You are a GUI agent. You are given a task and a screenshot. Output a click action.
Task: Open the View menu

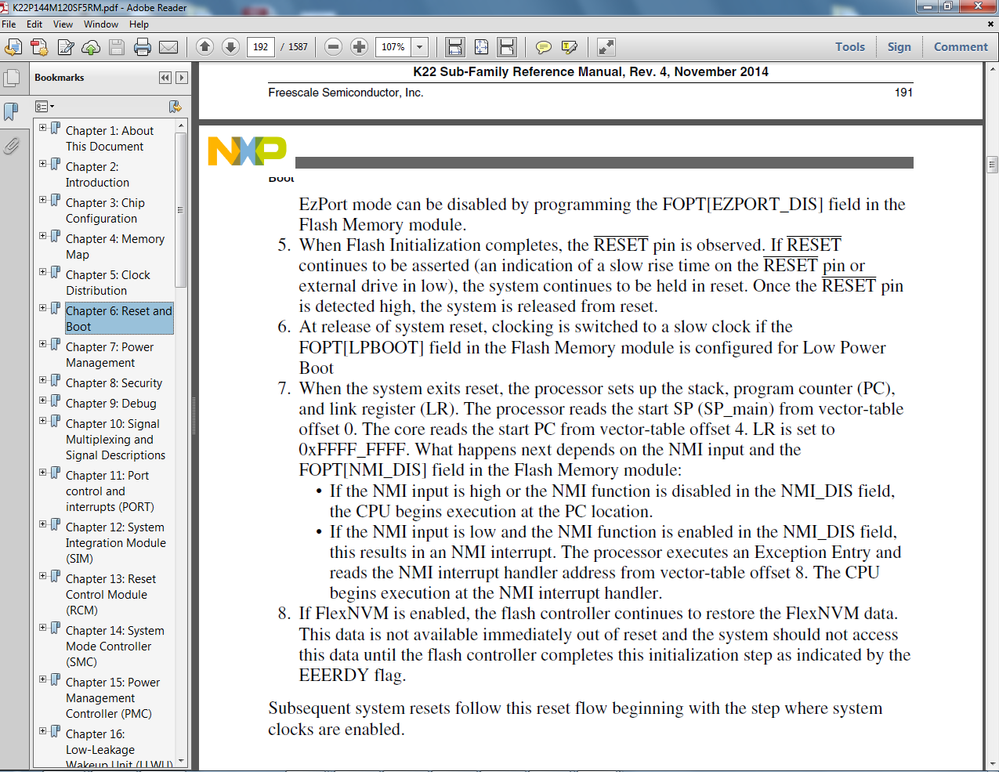click(62, 24)
